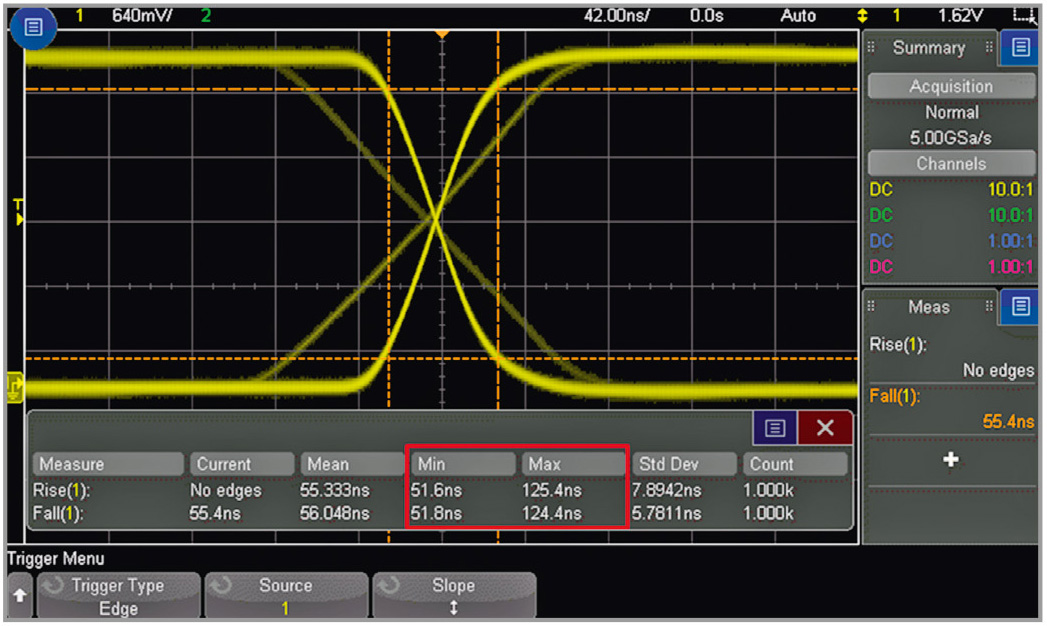Viewport: 1047px width, 626px height.
Task: Click the trigger slope arrows icon in top bar
Action: pyautogui.click(x=863, y=16)
